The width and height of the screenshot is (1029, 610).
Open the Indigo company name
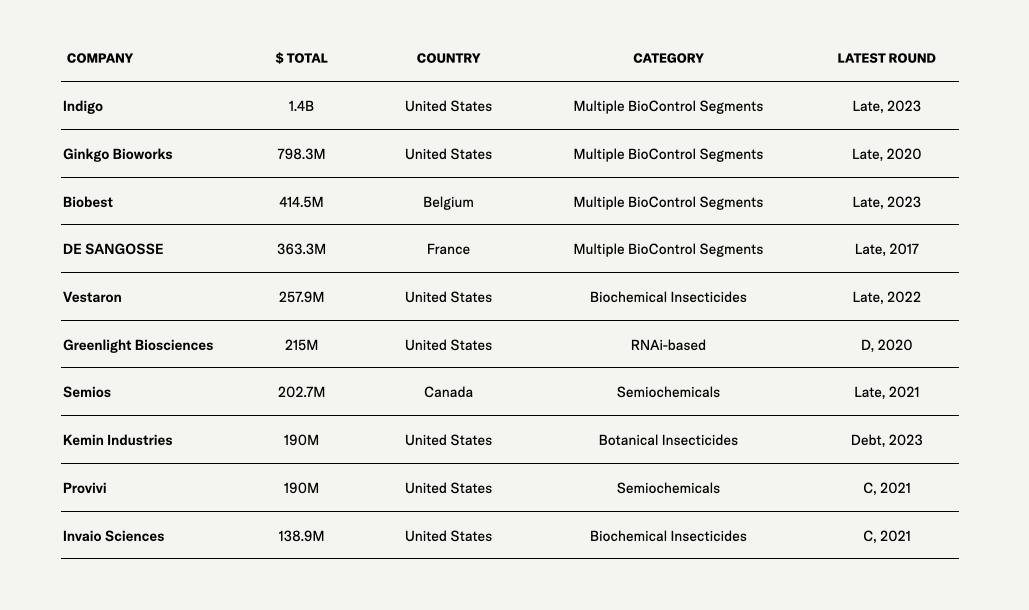pyautogui.click(x=83, y=106)
